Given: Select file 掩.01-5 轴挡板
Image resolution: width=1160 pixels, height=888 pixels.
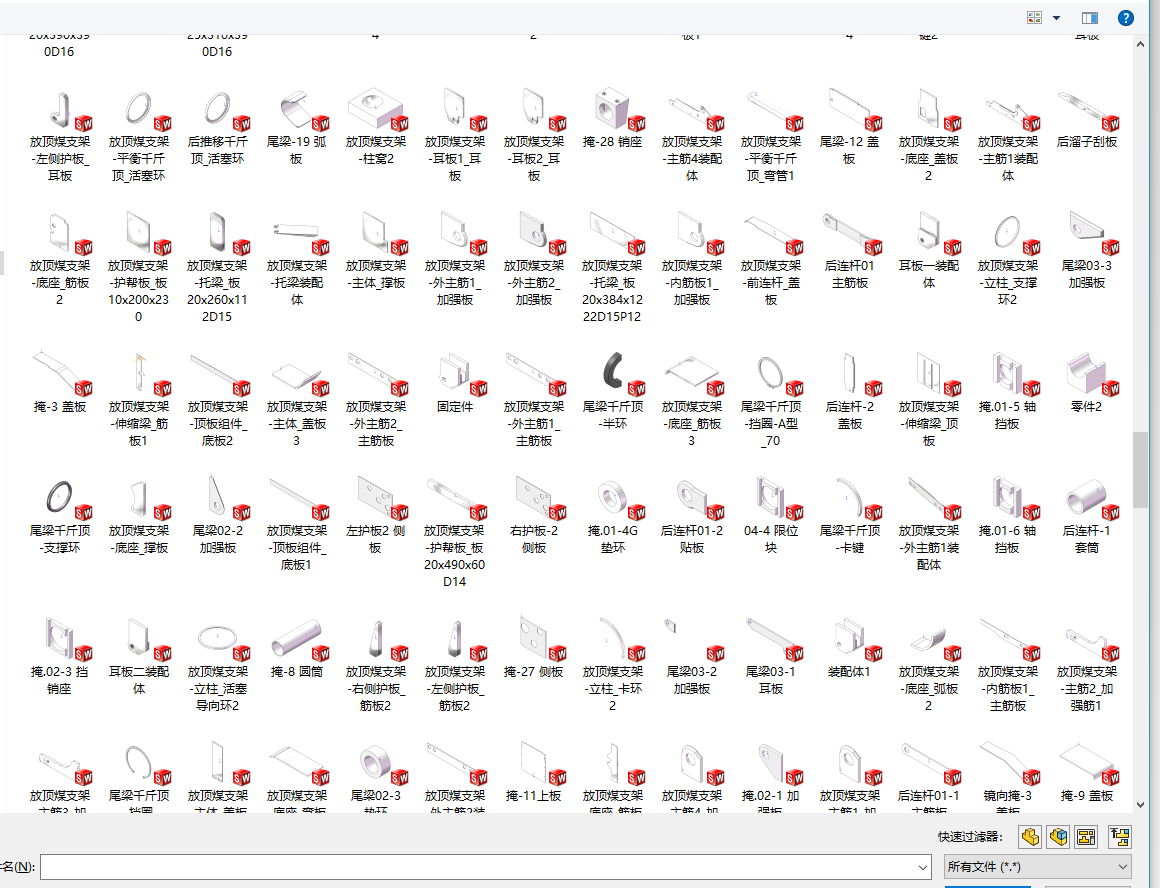Looking at the screenshot, I should point(1008,391).
